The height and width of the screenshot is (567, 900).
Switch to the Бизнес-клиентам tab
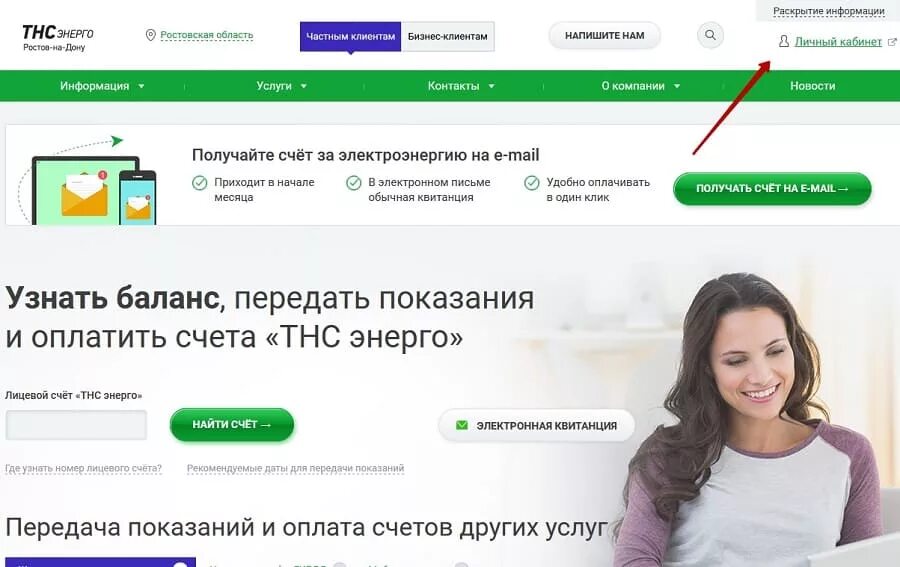tap(448, 36)
